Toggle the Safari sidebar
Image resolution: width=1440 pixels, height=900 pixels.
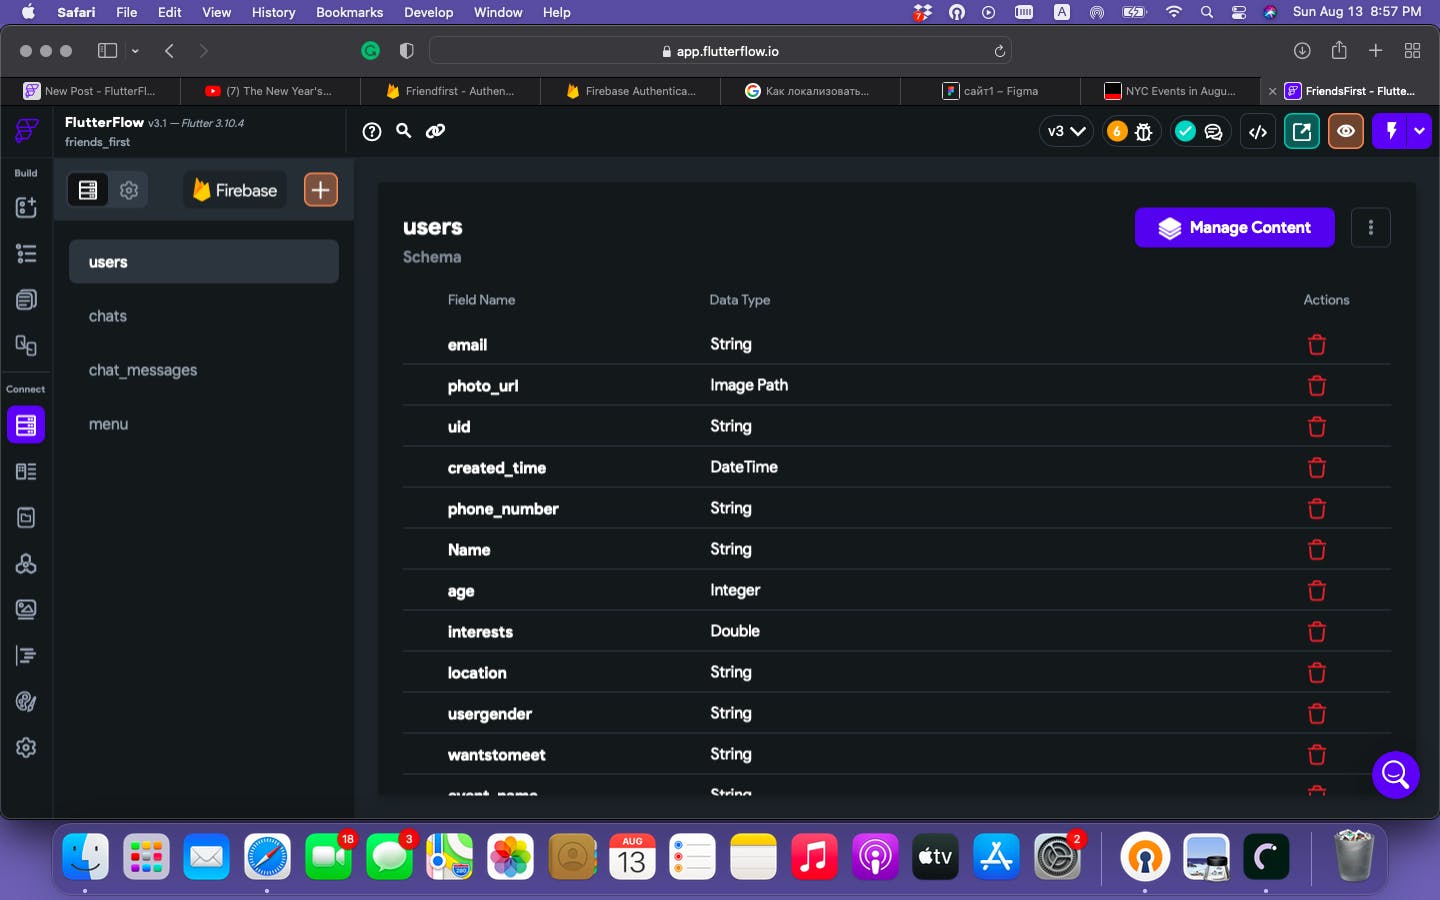107,51
